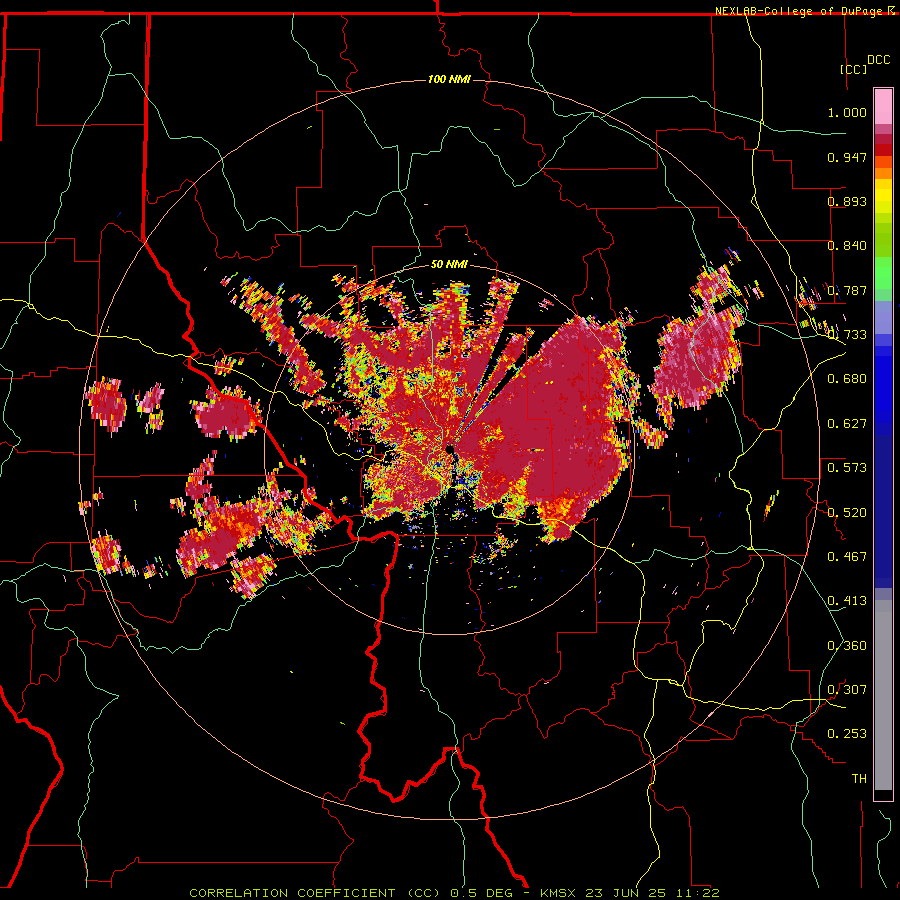Click the 50 NMI range ring label
900x900 pixels.
coord(449,264)
